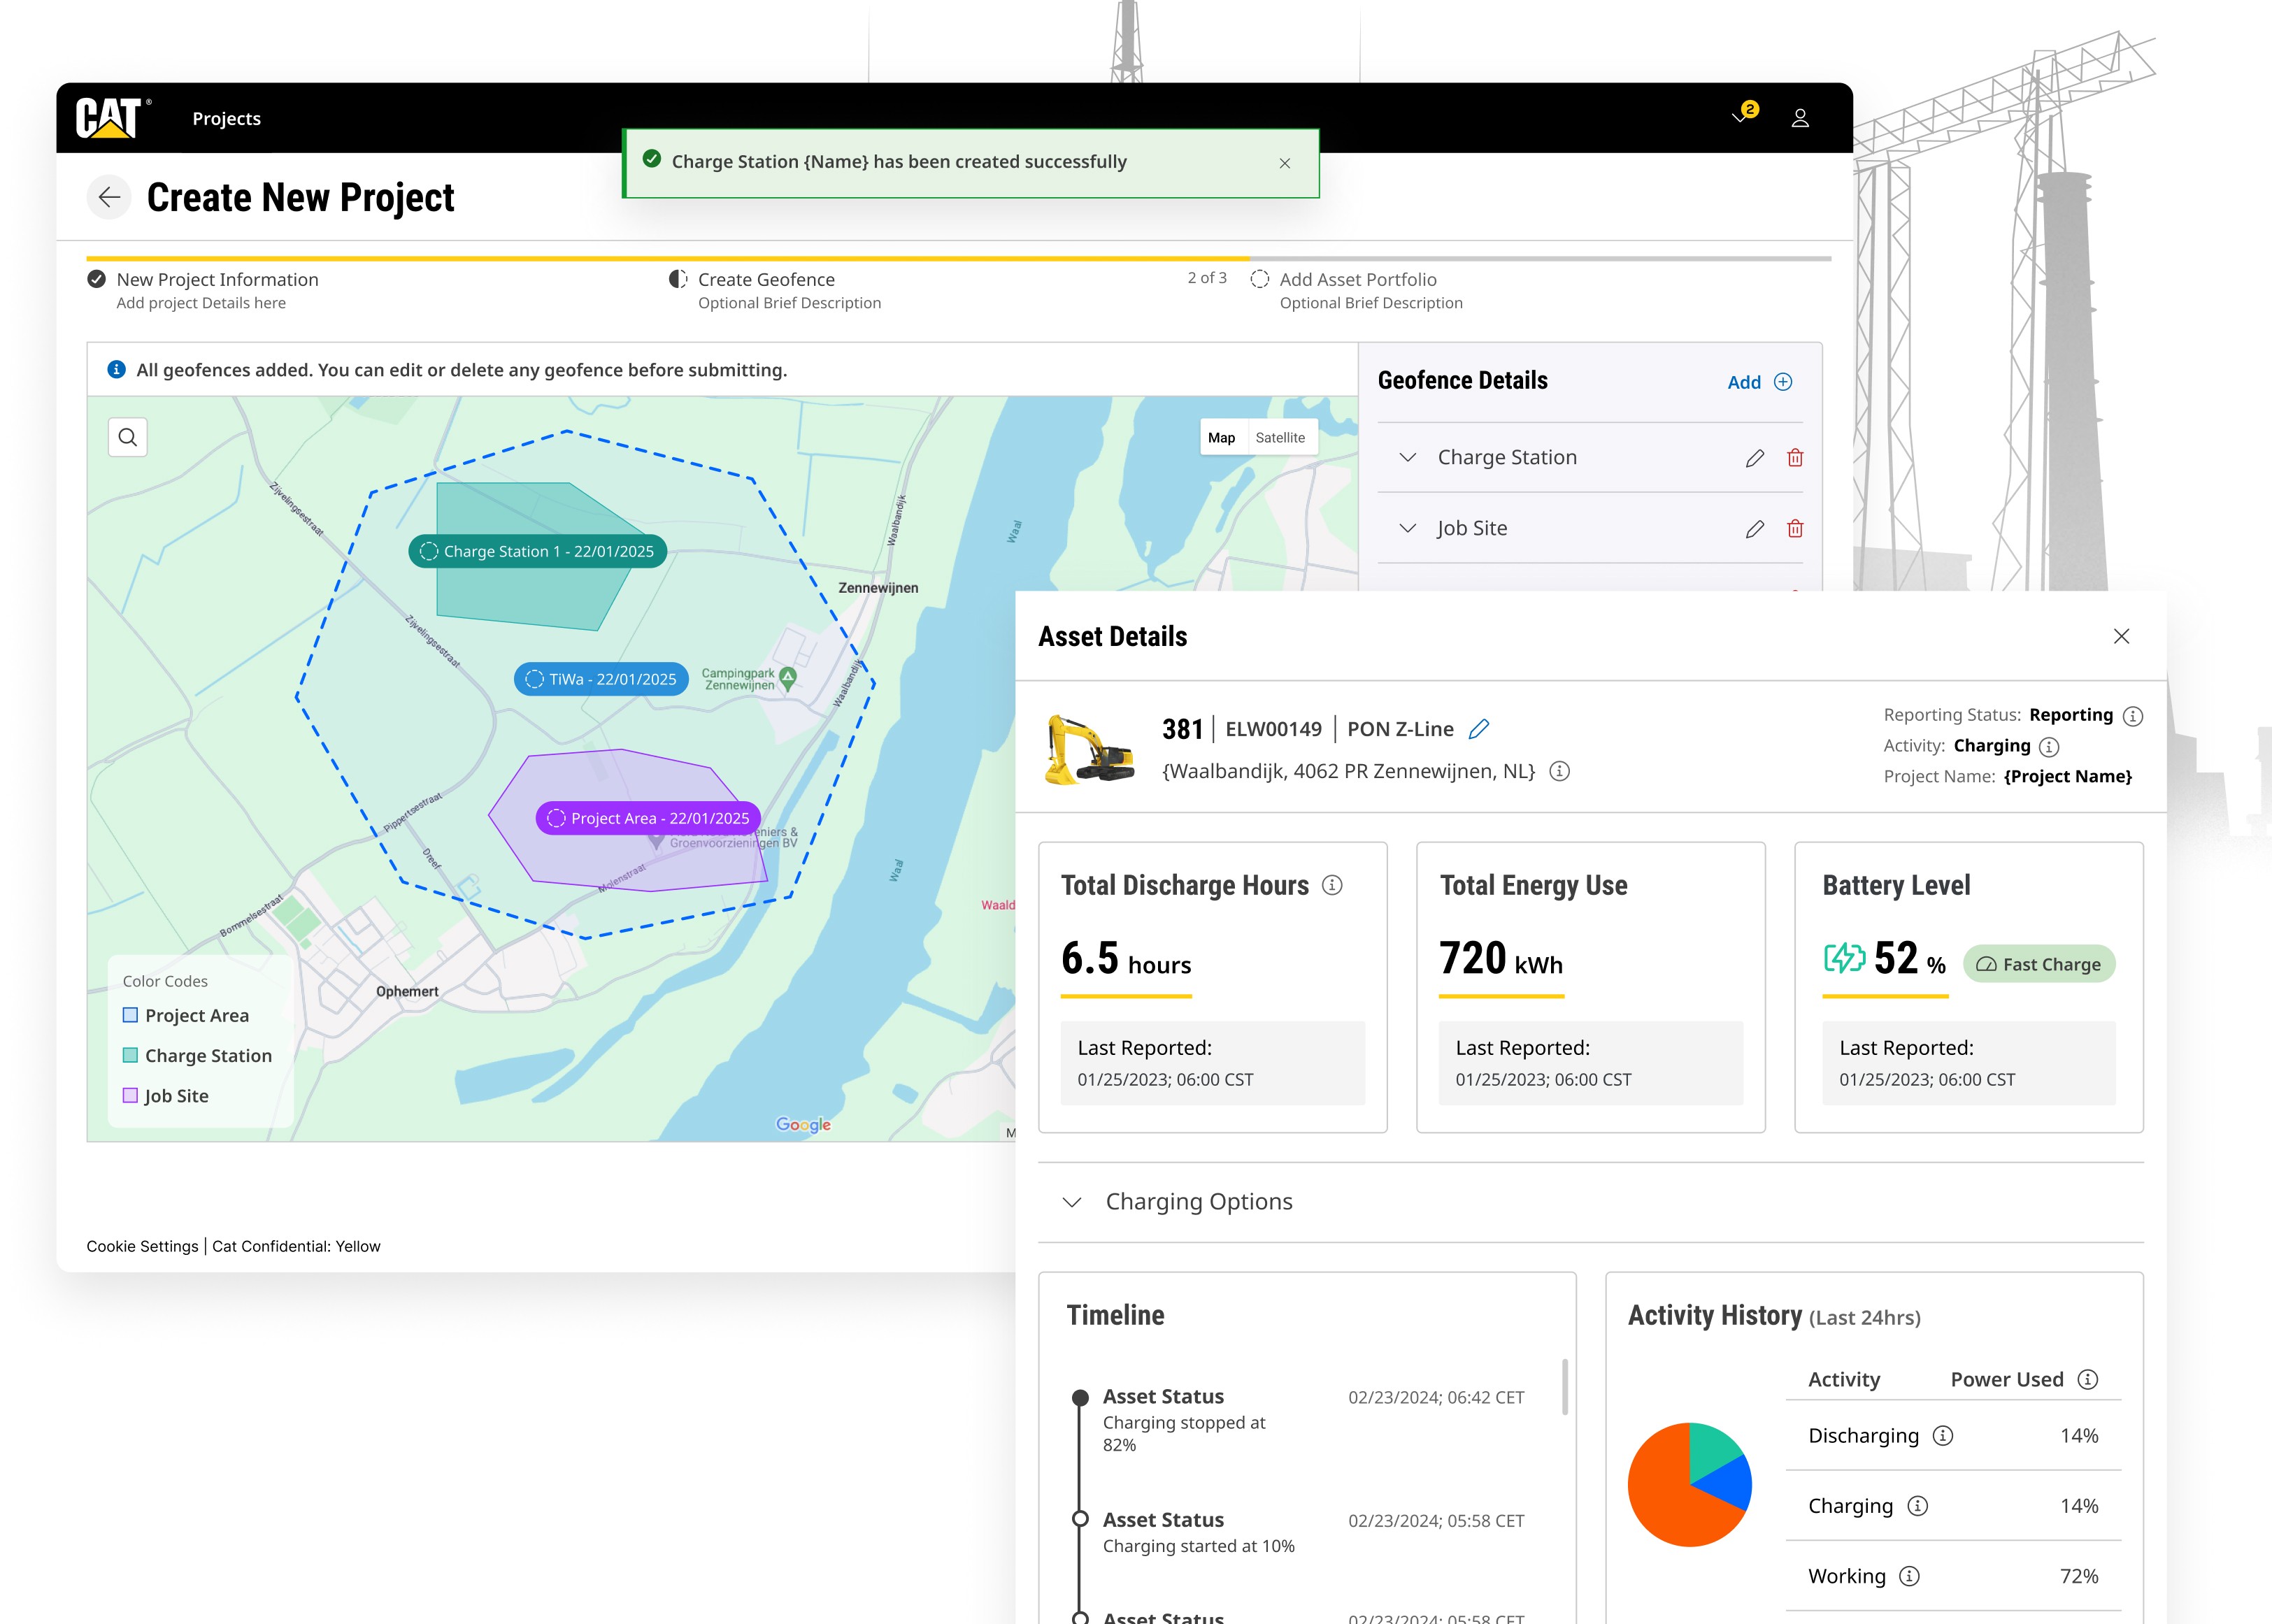
Task: Open the user profile icon
Action: tap(1800, 118)
